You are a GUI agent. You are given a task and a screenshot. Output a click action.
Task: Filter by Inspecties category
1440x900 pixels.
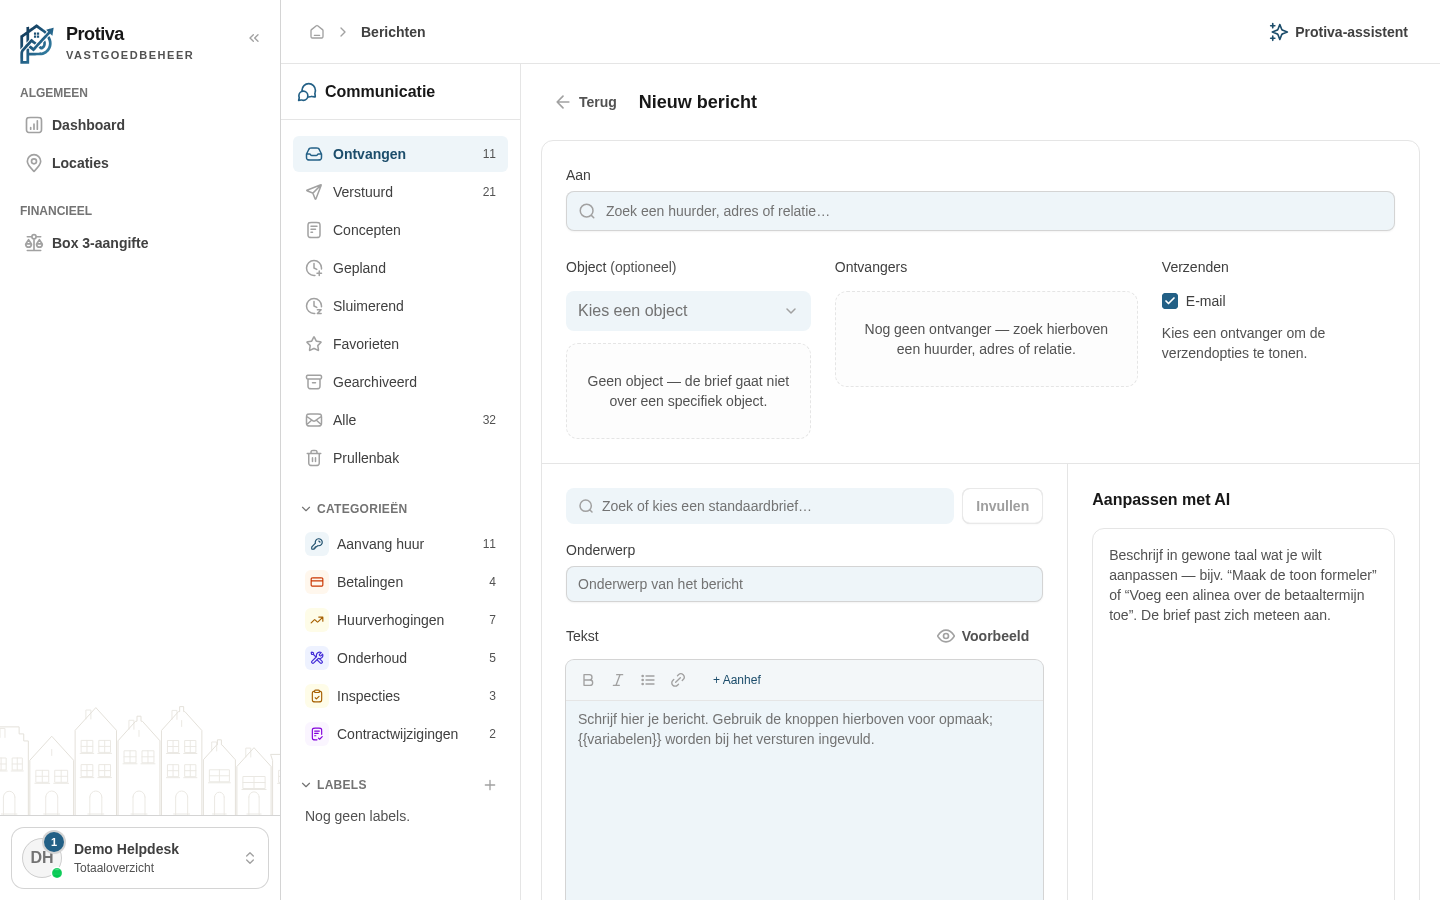click(400, 696)
